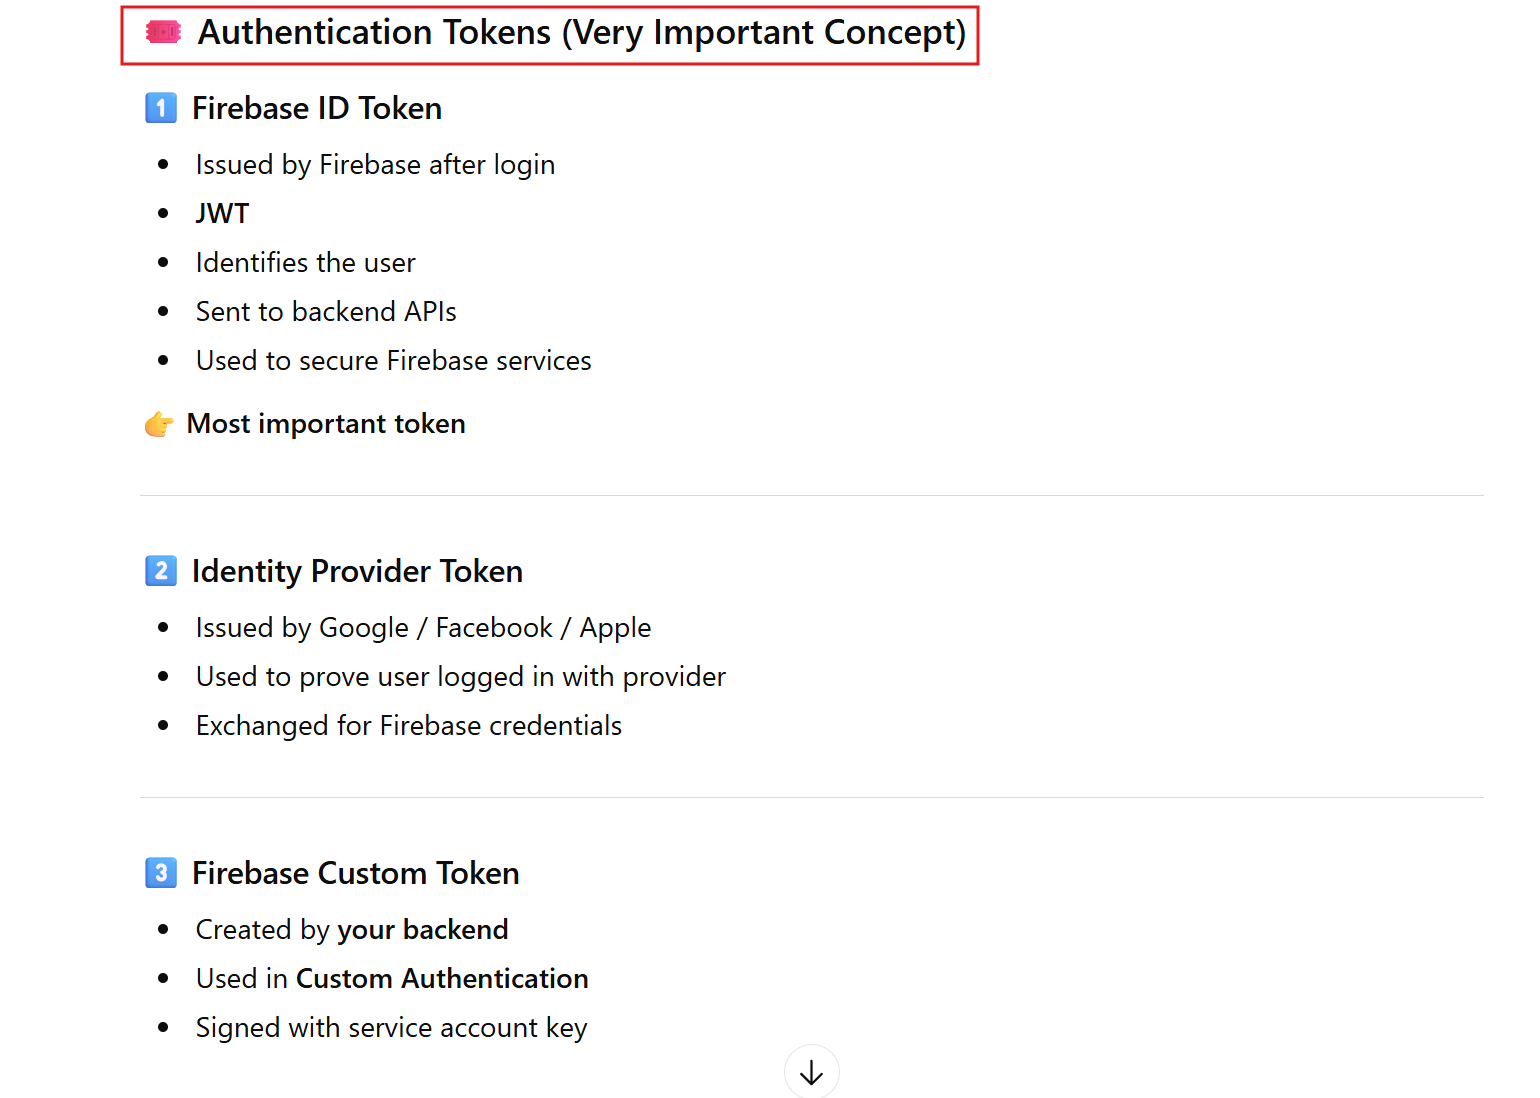Click the red ticket emoji icon
The image size is (1540, 1098).
[163, 33]
